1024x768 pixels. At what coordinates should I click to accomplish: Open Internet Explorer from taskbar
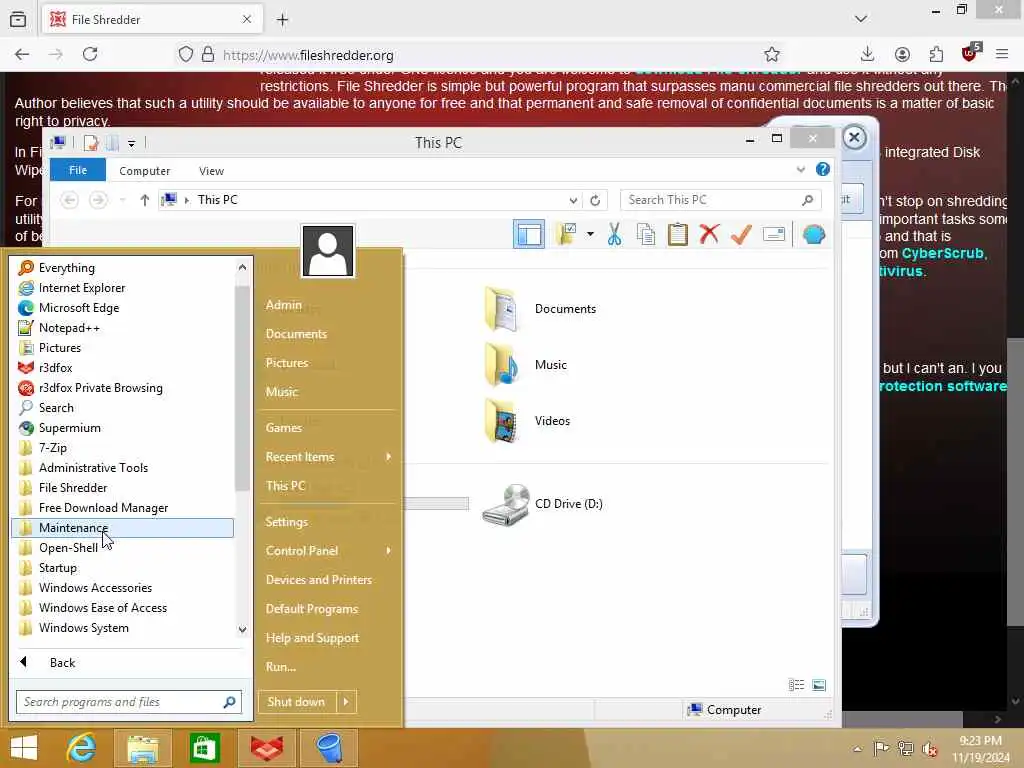click(x=82, y=748)
